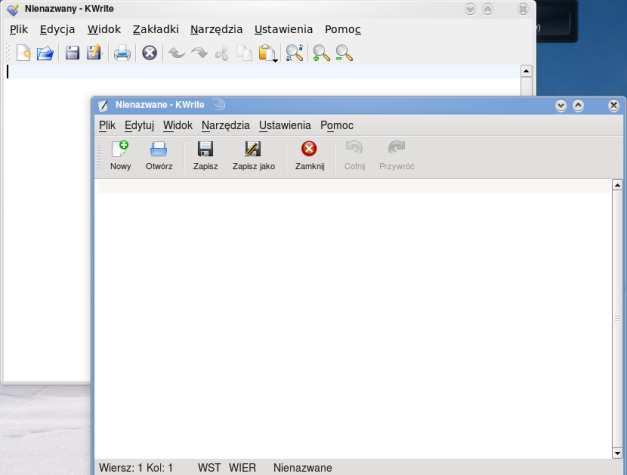
Task: Click the Print icon in the Nienazwany window
Action: pyautogui.click(x=122, y=53)
